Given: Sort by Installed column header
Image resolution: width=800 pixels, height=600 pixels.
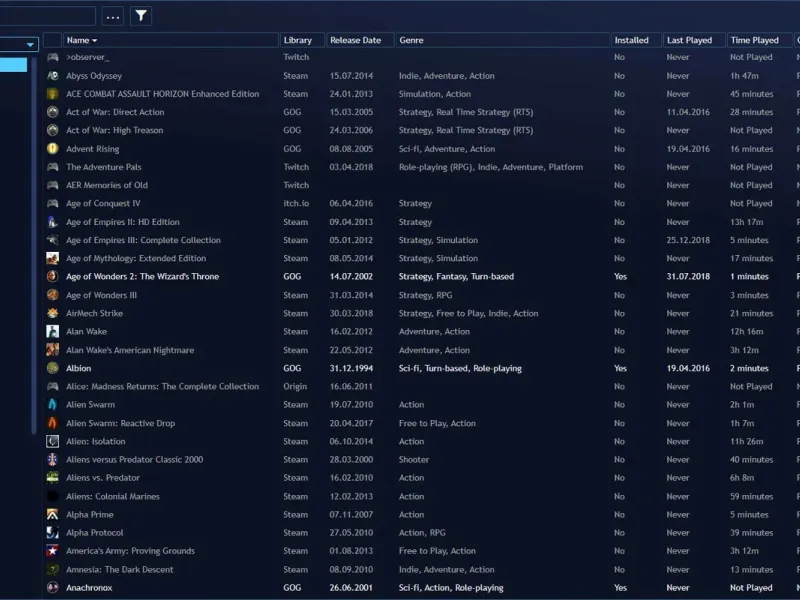Looking at the screenshot, I should pos(636,40).
